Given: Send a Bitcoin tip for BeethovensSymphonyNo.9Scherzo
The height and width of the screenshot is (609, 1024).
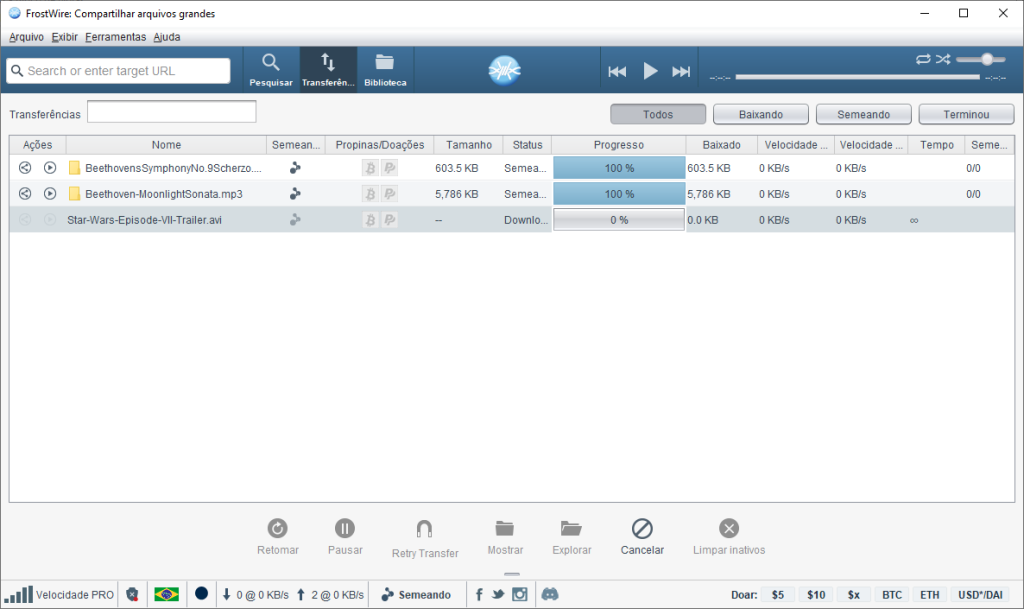Looking at the screenshot, I should [x=370, y=168].
